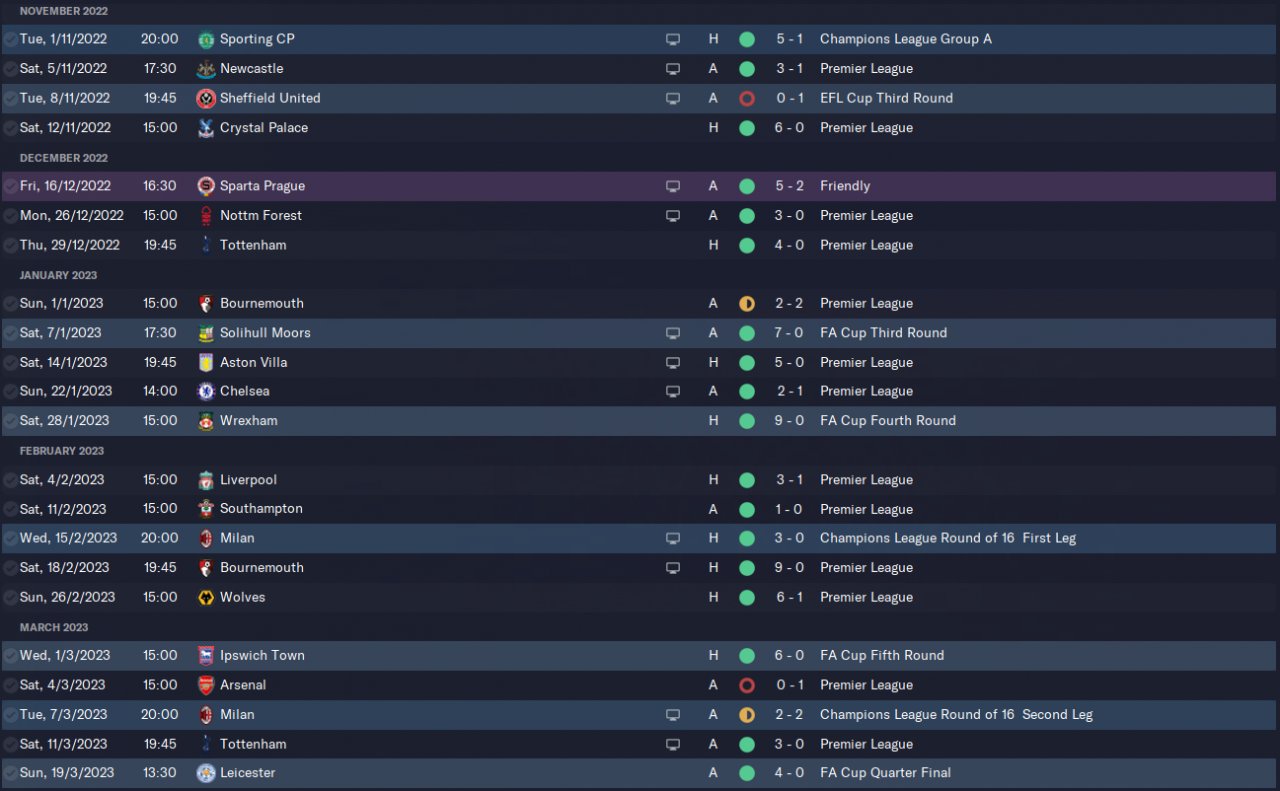Open the 9 - 0 result against Wrexham

pyautogui.click(x=789, y=421)
